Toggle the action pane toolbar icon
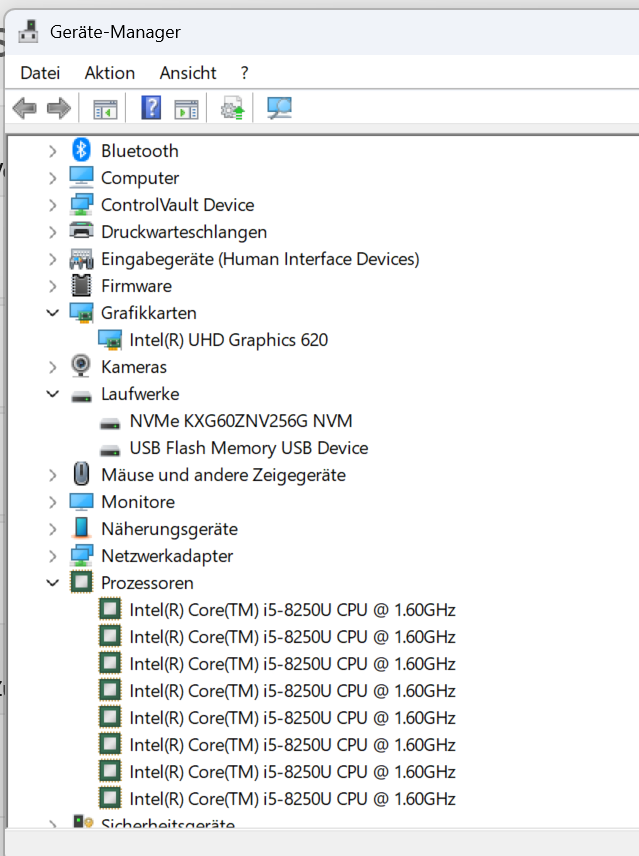Image resolution: width=639 pixels, height=856 pixels. 186,108
